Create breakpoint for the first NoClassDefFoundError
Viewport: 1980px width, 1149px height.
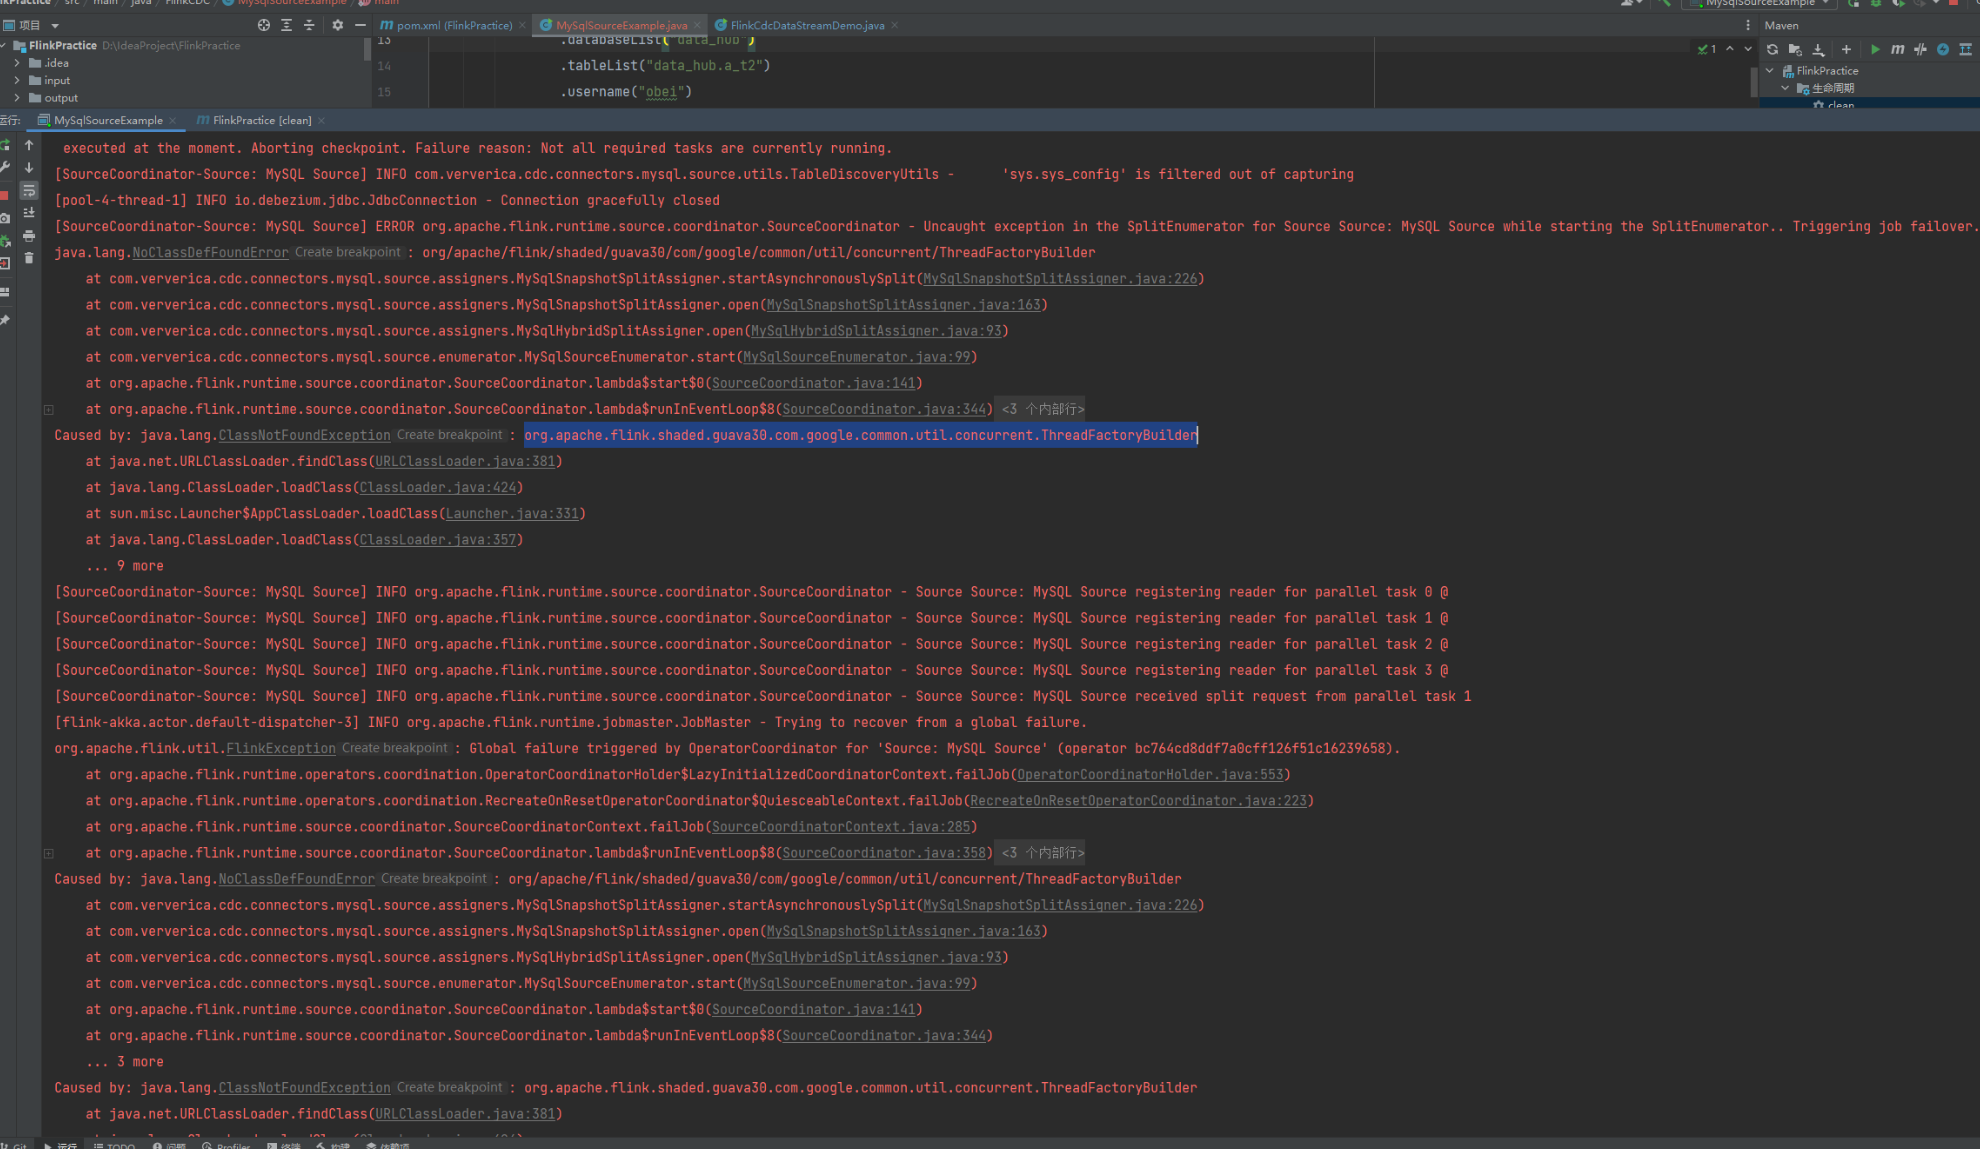coord(347,252)
